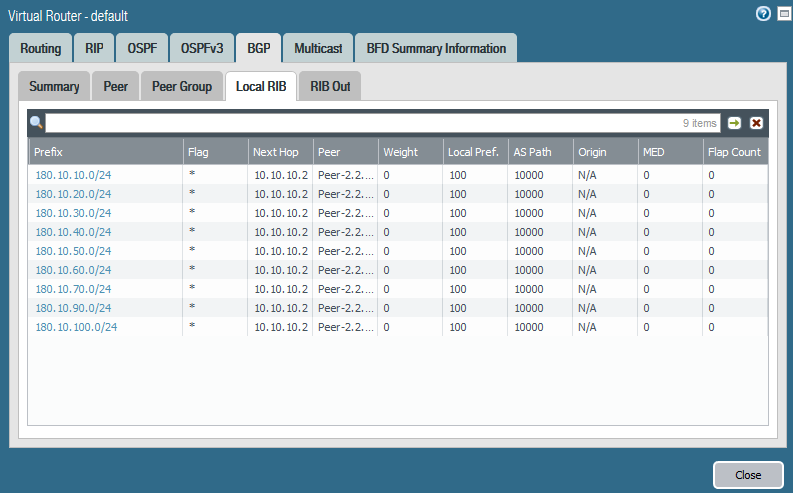Click the search magnifier icon
The image size is (793, 493).
click(x=36, y=123)
